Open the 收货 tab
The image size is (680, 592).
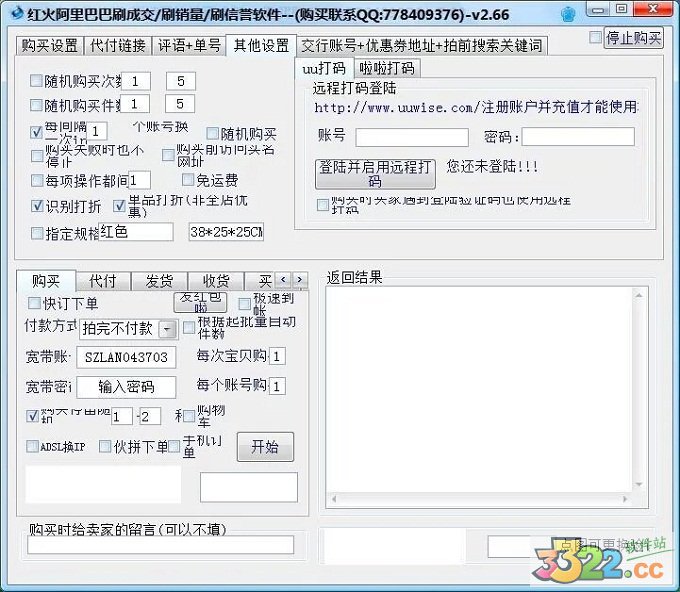coord(216,281)
